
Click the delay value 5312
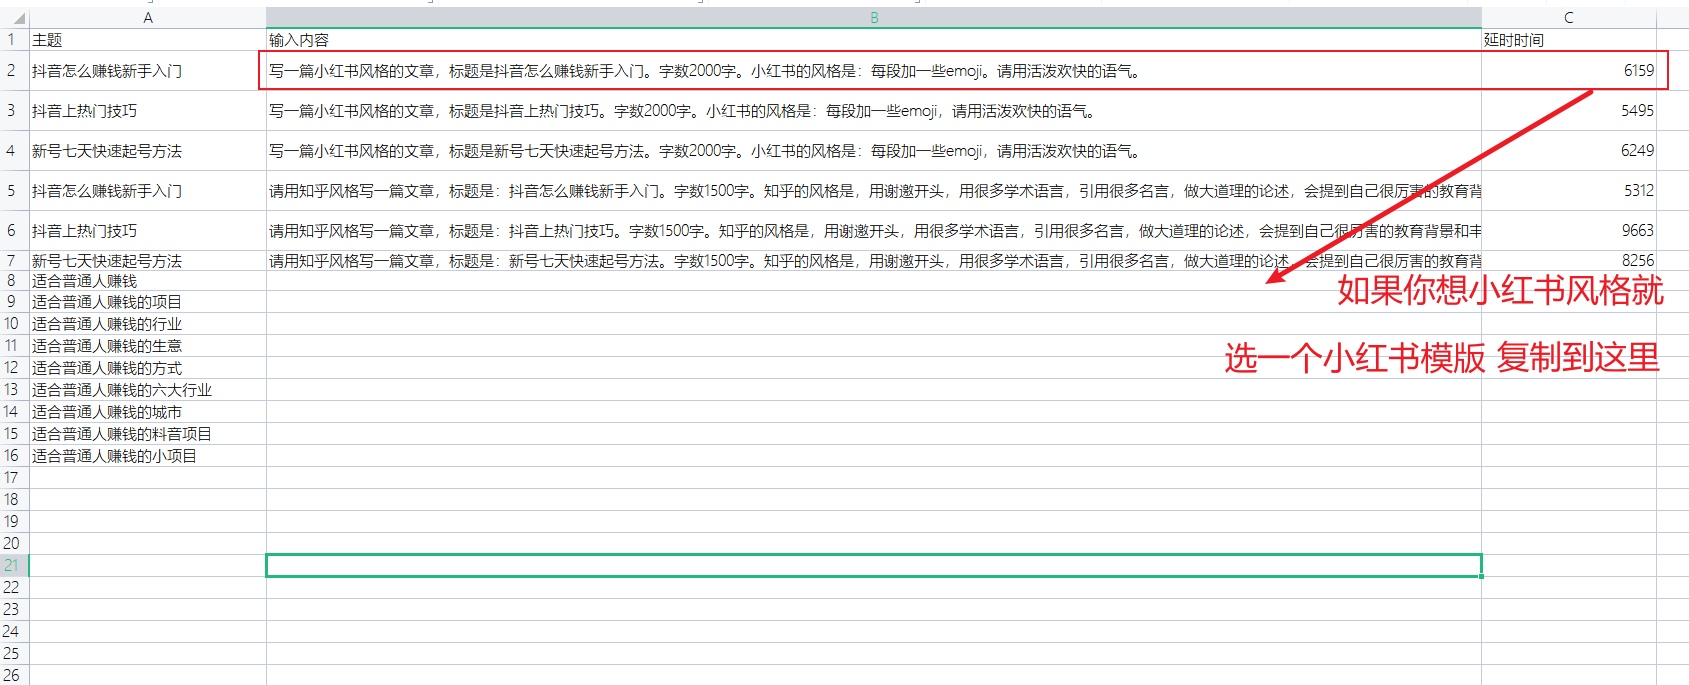click(1569, 191)
